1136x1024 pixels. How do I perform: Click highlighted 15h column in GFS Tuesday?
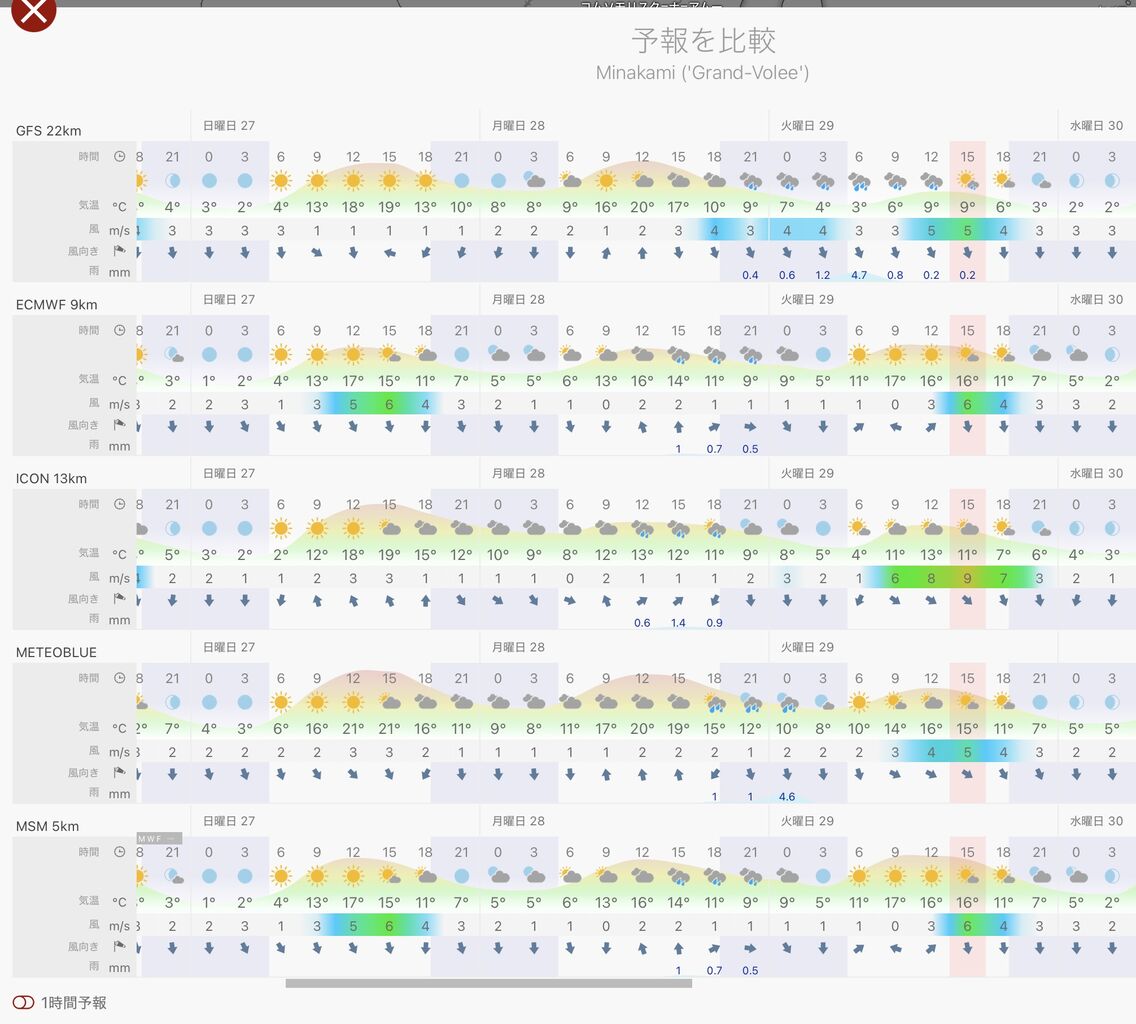click(x=967, y=212)
